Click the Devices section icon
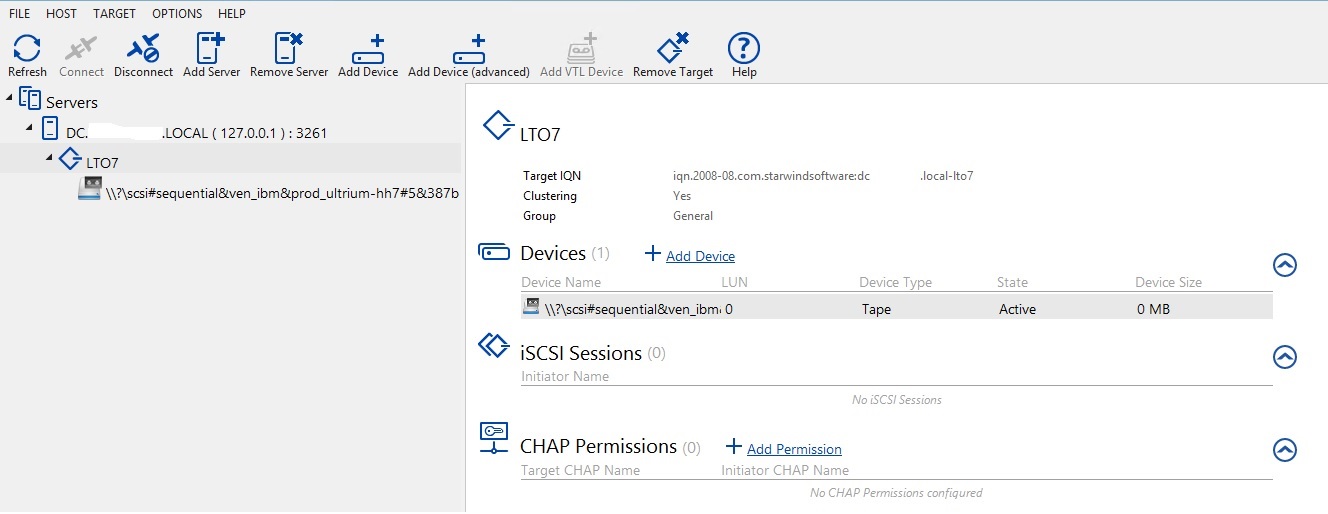The image size is (1328, 514). click(494, 251)
